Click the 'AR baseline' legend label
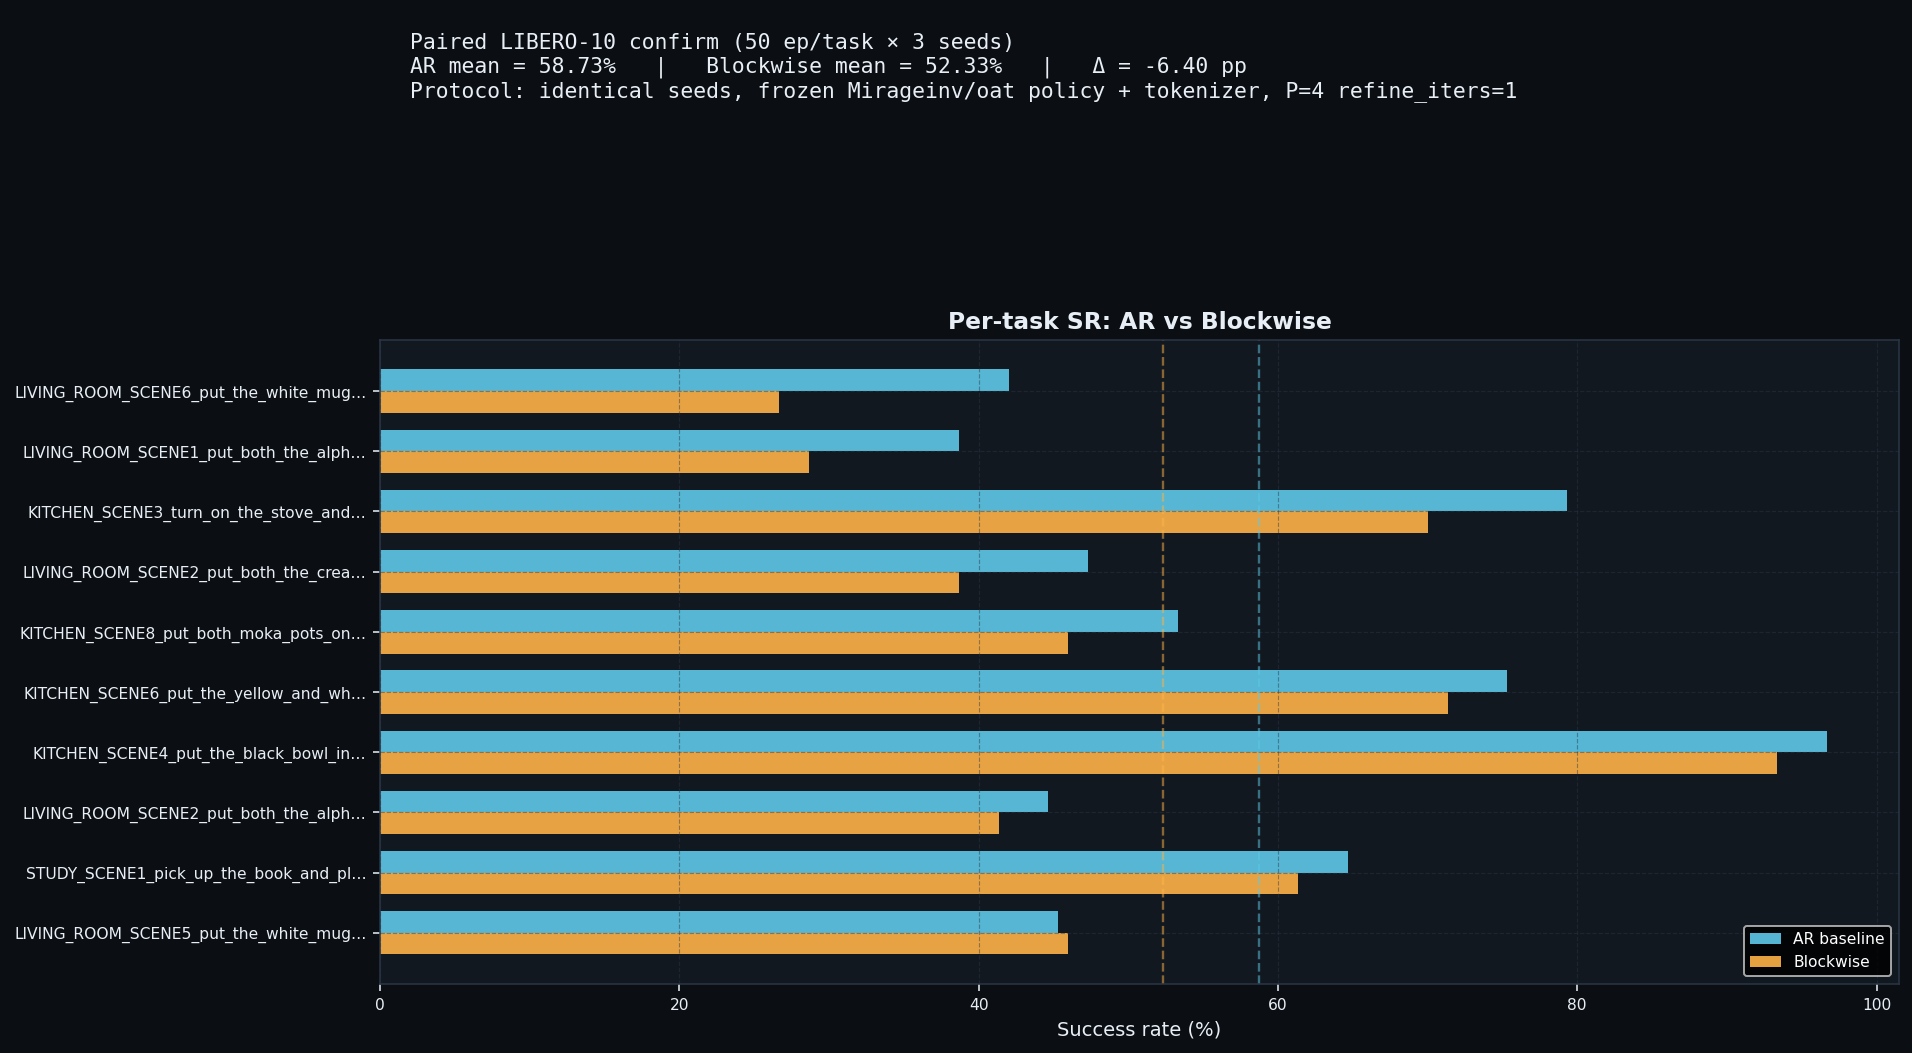Image resolution: width=1912 pixels, height=1053 pixels. coord(1838,939)
